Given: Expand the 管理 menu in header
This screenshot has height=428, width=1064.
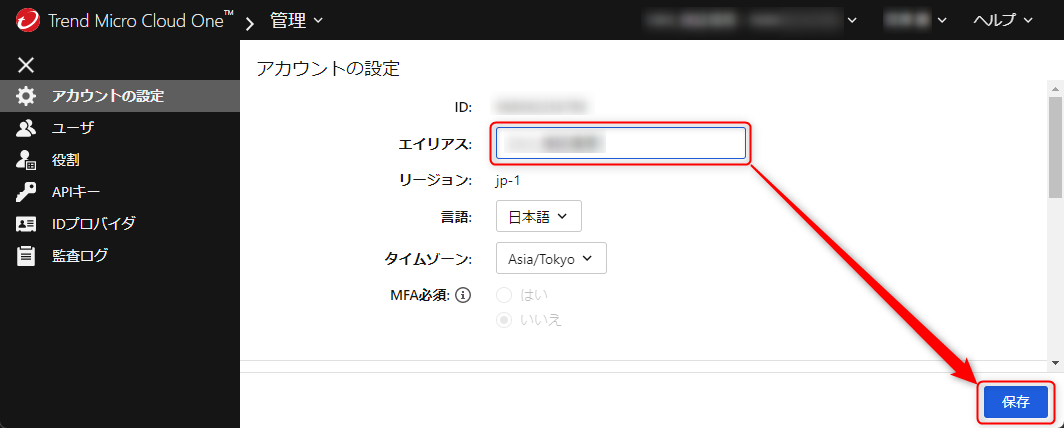Looking at the screenshot, I should tap(297, 20).
